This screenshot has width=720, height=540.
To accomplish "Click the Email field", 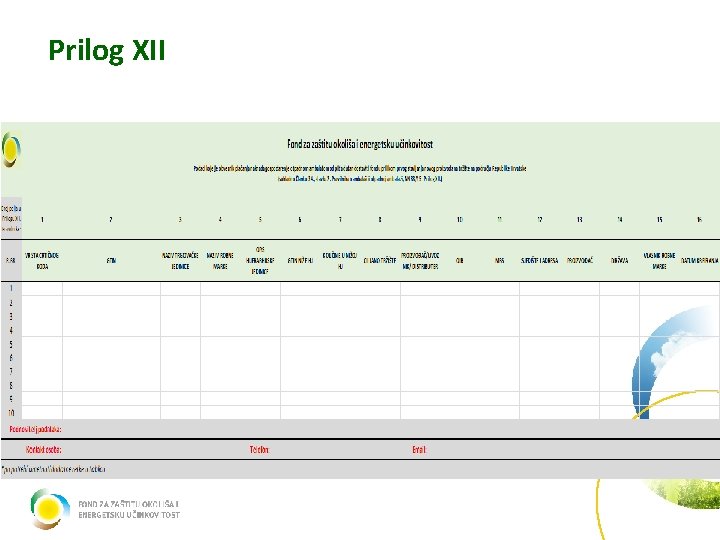I will click(419, 450).
